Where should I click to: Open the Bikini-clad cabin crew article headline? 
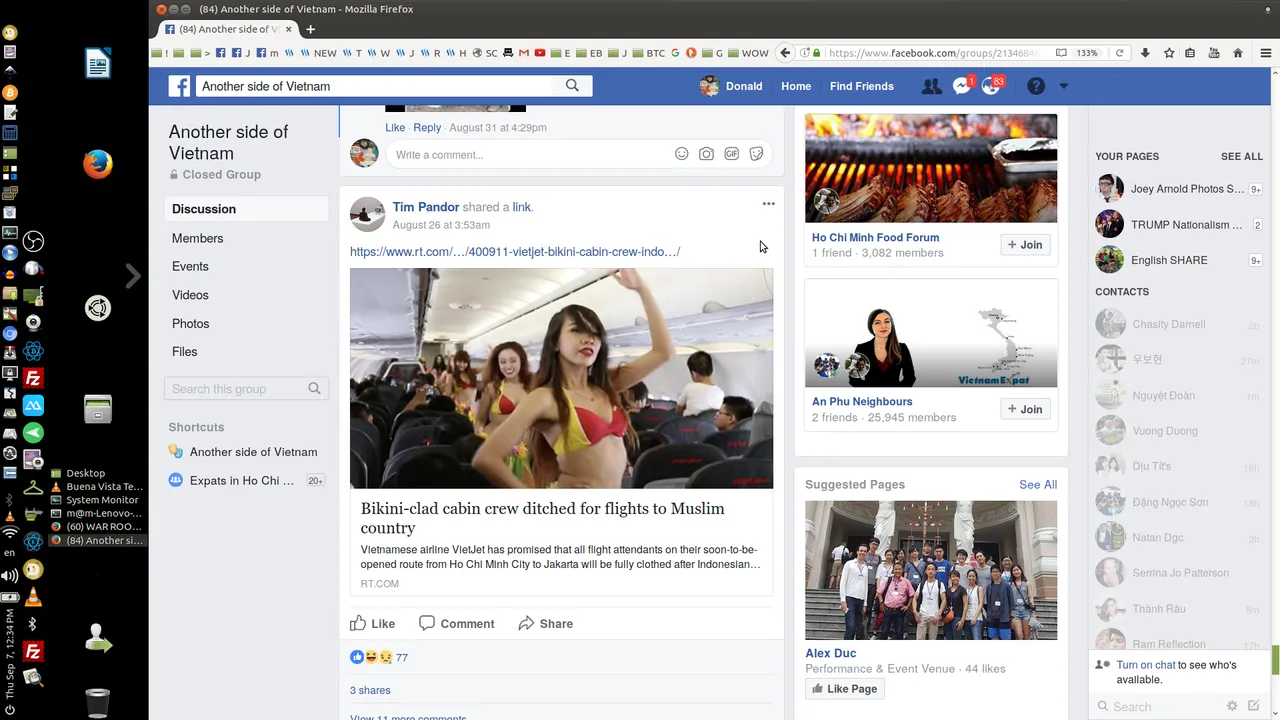(543, 518)
